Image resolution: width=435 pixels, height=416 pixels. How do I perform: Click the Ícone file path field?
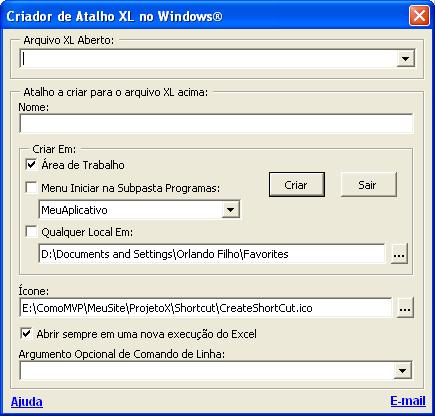coord(206,308)
